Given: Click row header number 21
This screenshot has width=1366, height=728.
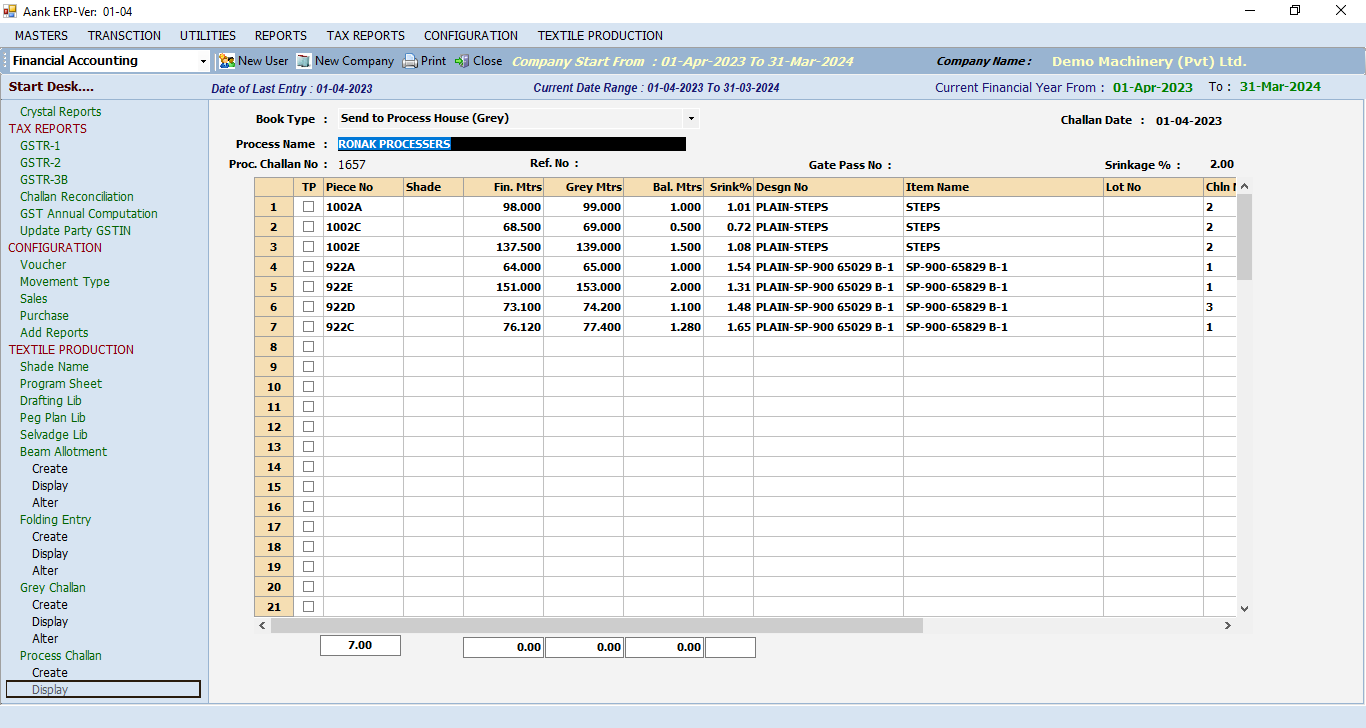Looking at the screenshot, I should click(x=274, y=607).
